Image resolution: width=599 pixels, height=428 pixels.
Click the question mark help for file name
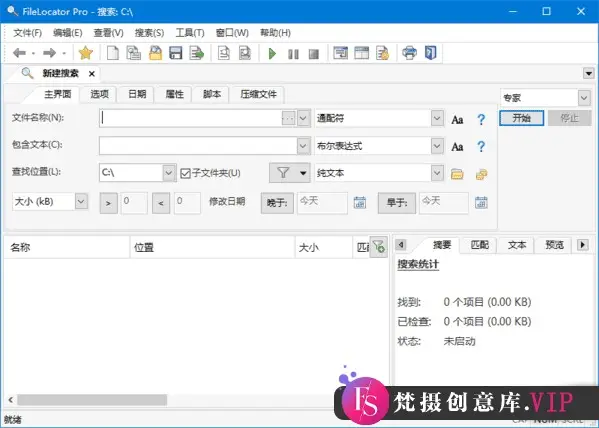click(481, 120)
